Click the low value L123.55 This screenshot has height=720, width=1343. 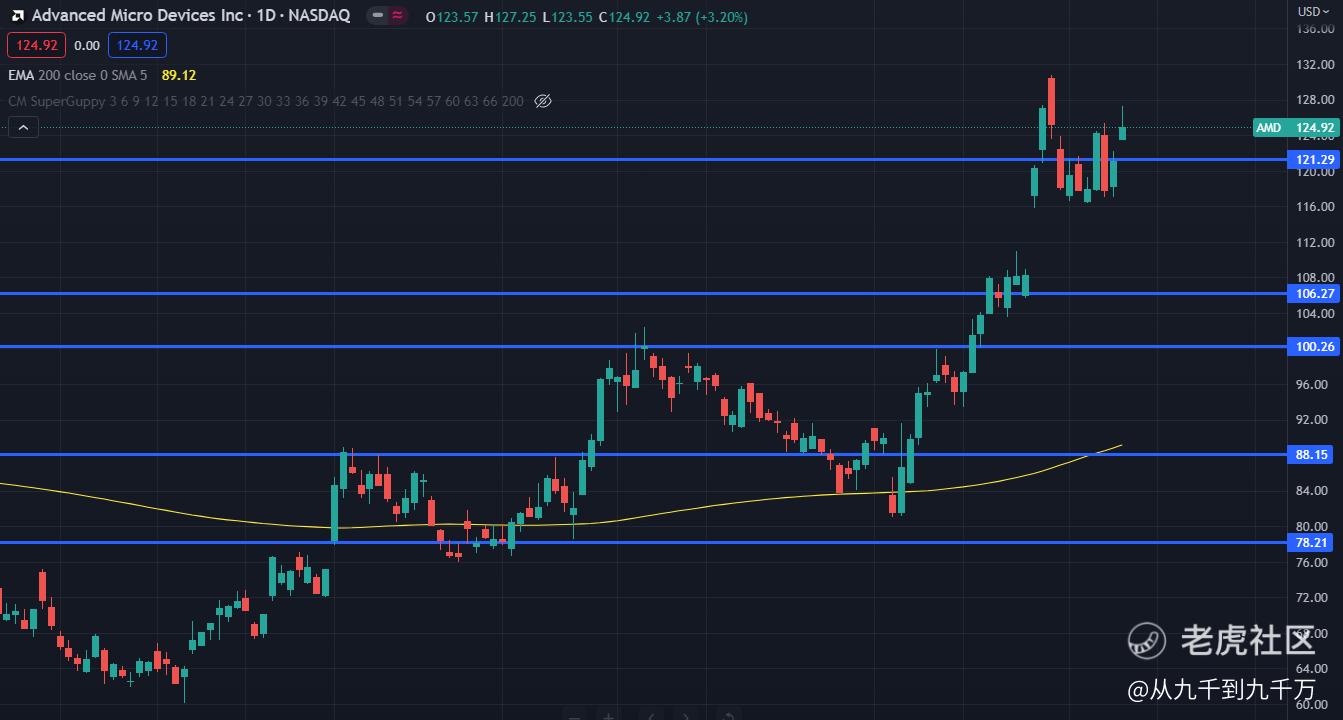(567, 17)
